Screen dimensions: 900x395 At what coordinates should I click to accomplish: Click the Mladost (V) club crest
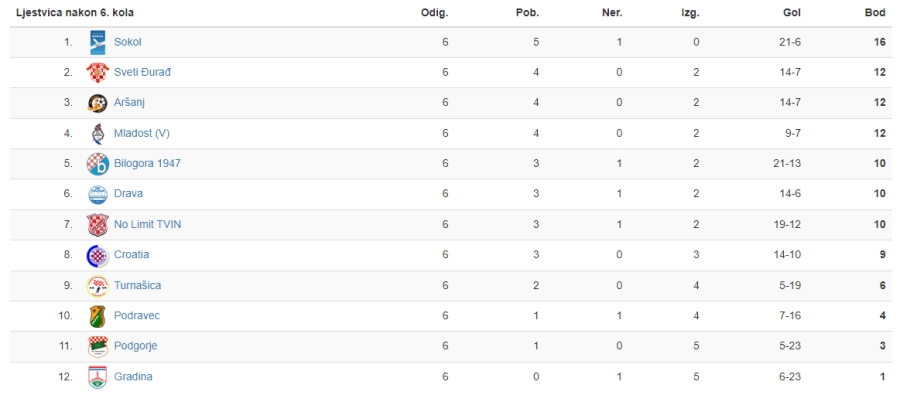(98, 133)
